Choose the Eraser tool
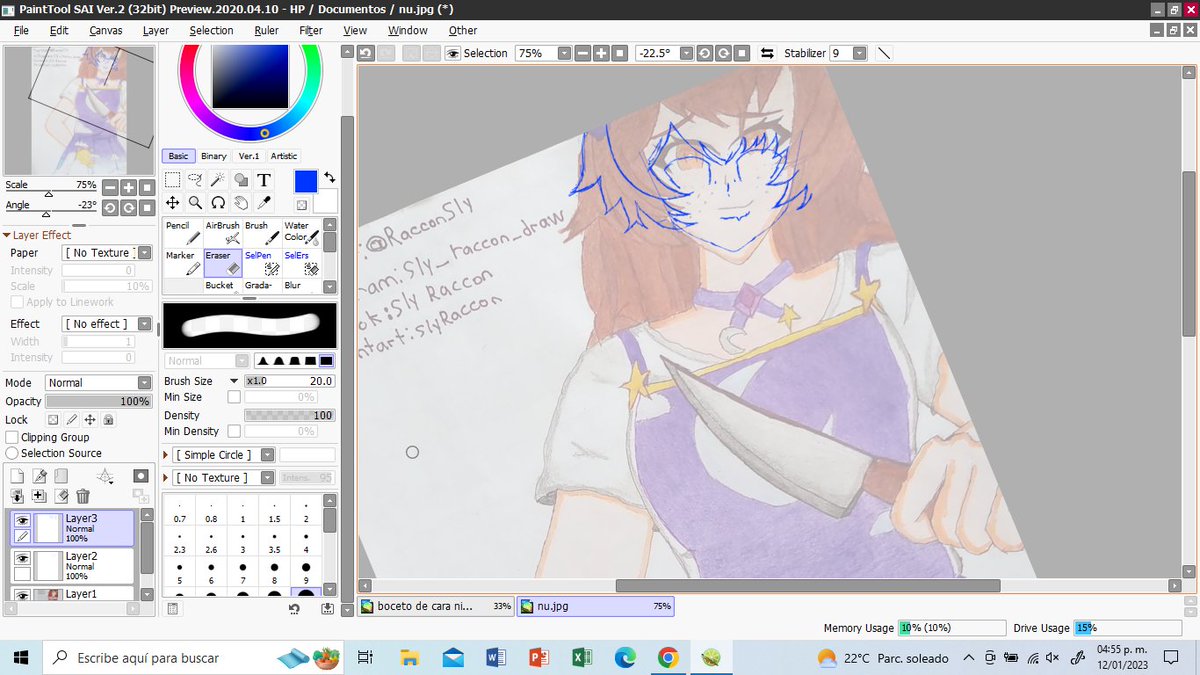 click(x=222, y=262)
